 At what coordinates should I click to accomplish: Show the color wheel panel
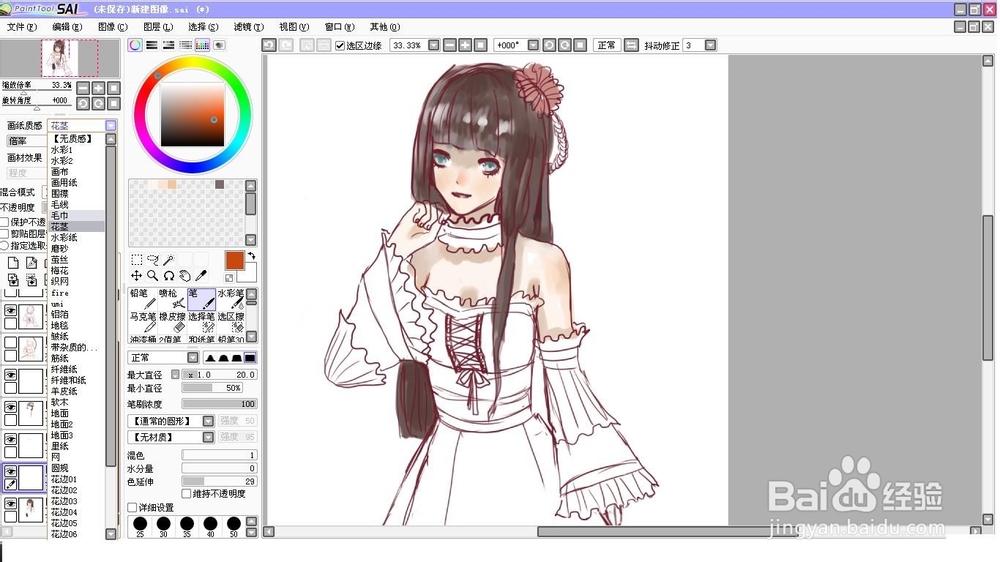point(135,45)
